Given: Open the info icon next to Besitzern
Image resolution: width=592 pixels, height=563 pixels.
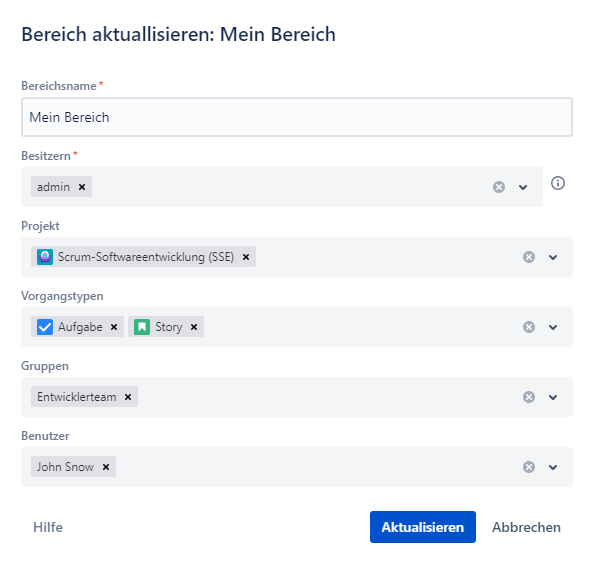Looking at the screenshot, I should click(x=558, y=183).
